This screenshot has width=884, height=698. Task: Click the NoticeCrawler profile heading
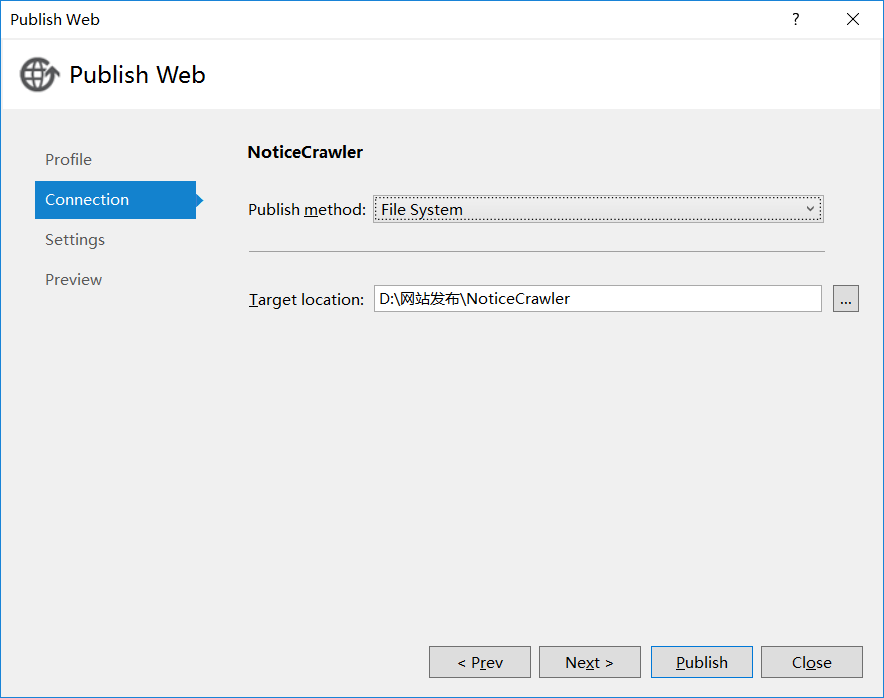pyautogui.click(x=305, y=153)
